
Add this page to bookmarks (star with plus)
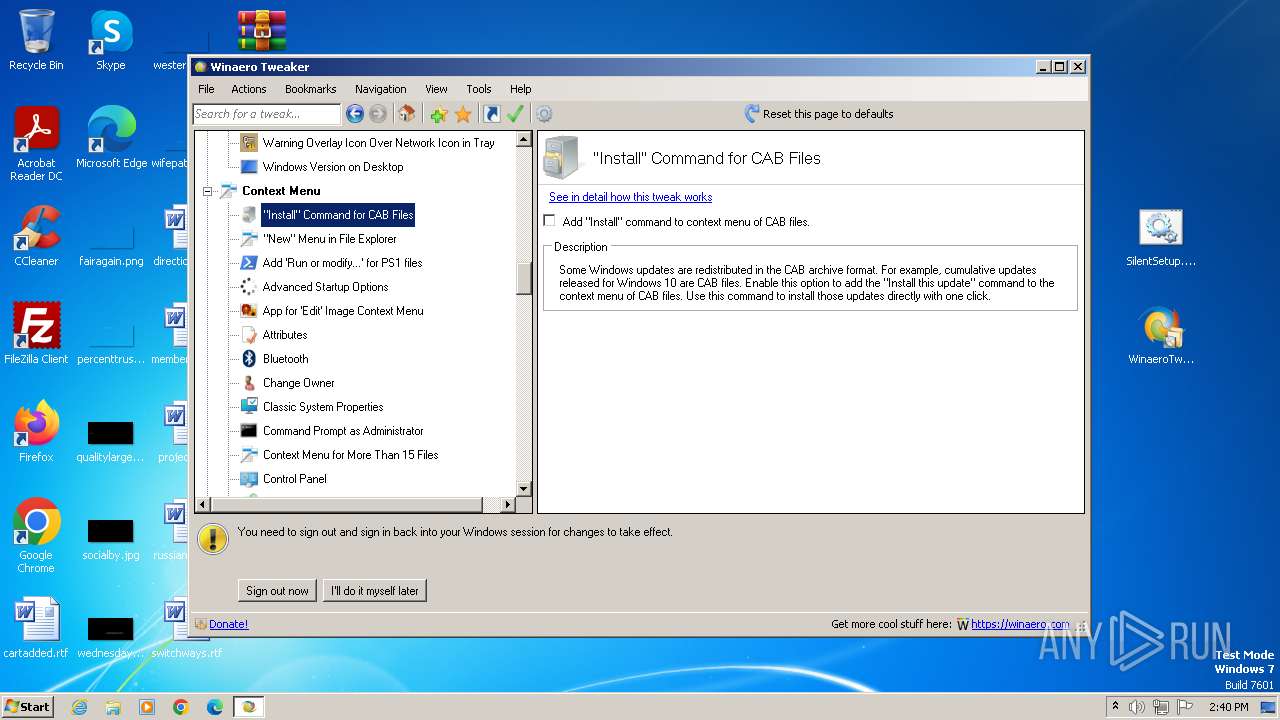coord(438,114)
